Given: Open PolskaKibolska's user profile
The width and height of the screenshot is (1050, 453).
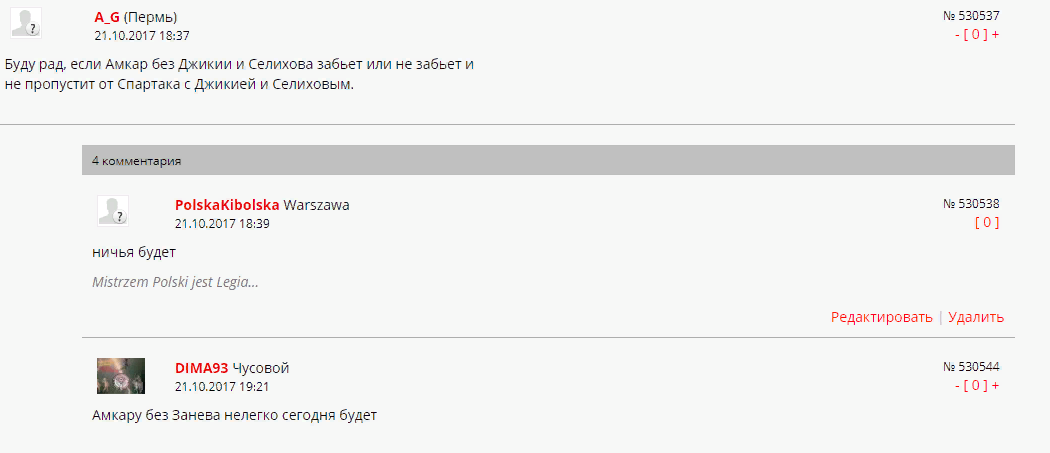Looking at the screenshot, I should [227, 205].
